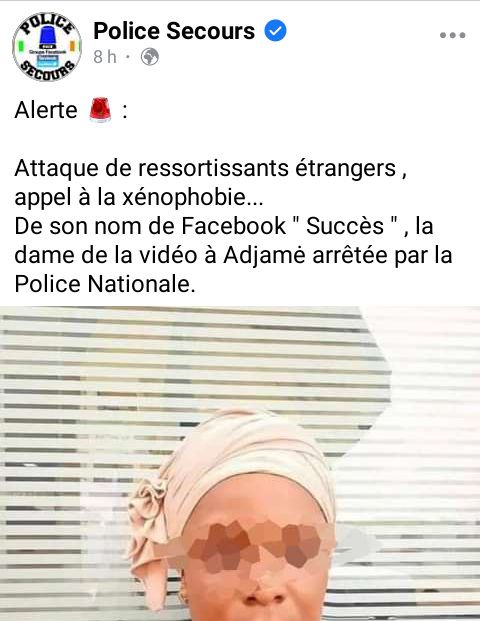
Task: Open the three-dot post options menu
Action: tap(452, 35)
